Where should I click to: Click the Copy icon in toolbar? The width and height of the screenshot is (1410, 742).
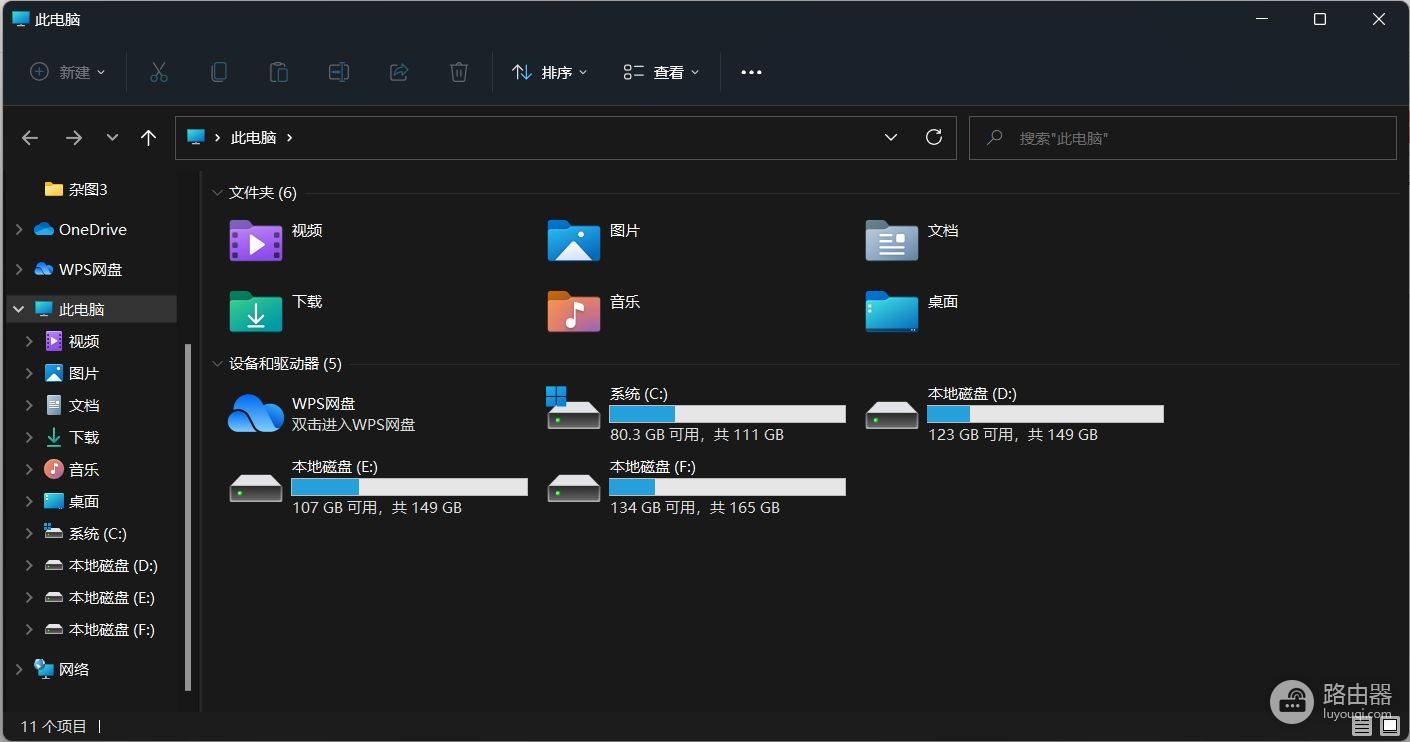click(218, 72)
